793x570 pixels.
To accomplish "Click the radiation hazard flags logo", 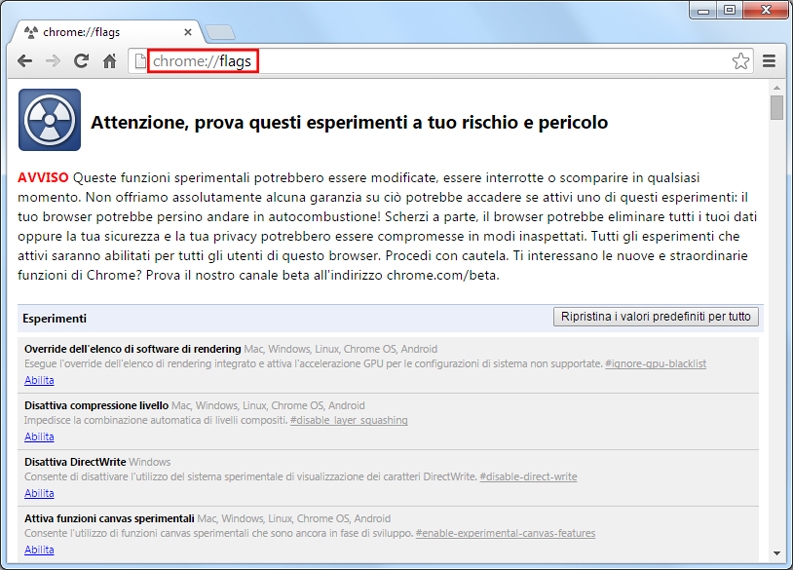I will [x=50, y=120].
